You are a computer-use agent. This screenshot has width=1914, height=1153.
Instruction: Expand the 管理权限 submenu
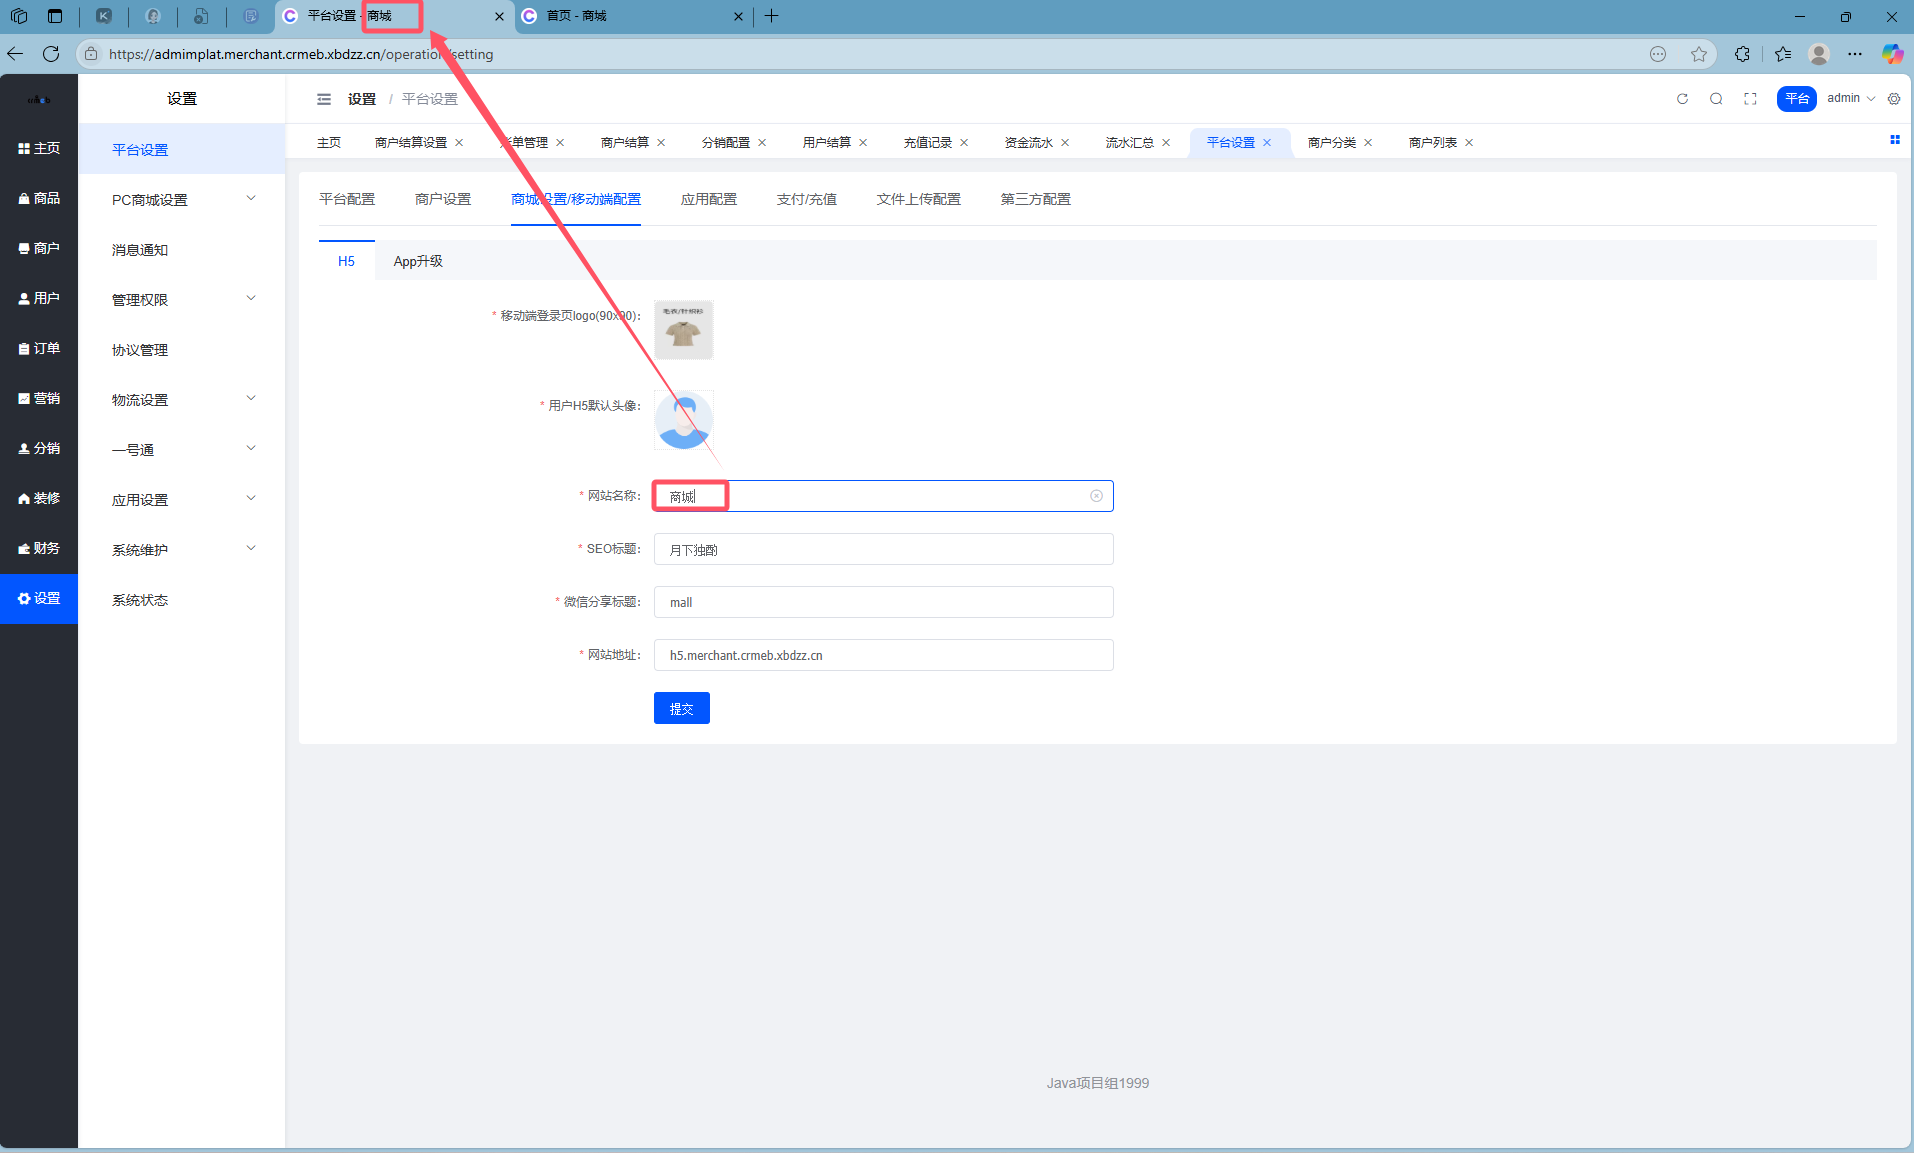coord(182,299)
